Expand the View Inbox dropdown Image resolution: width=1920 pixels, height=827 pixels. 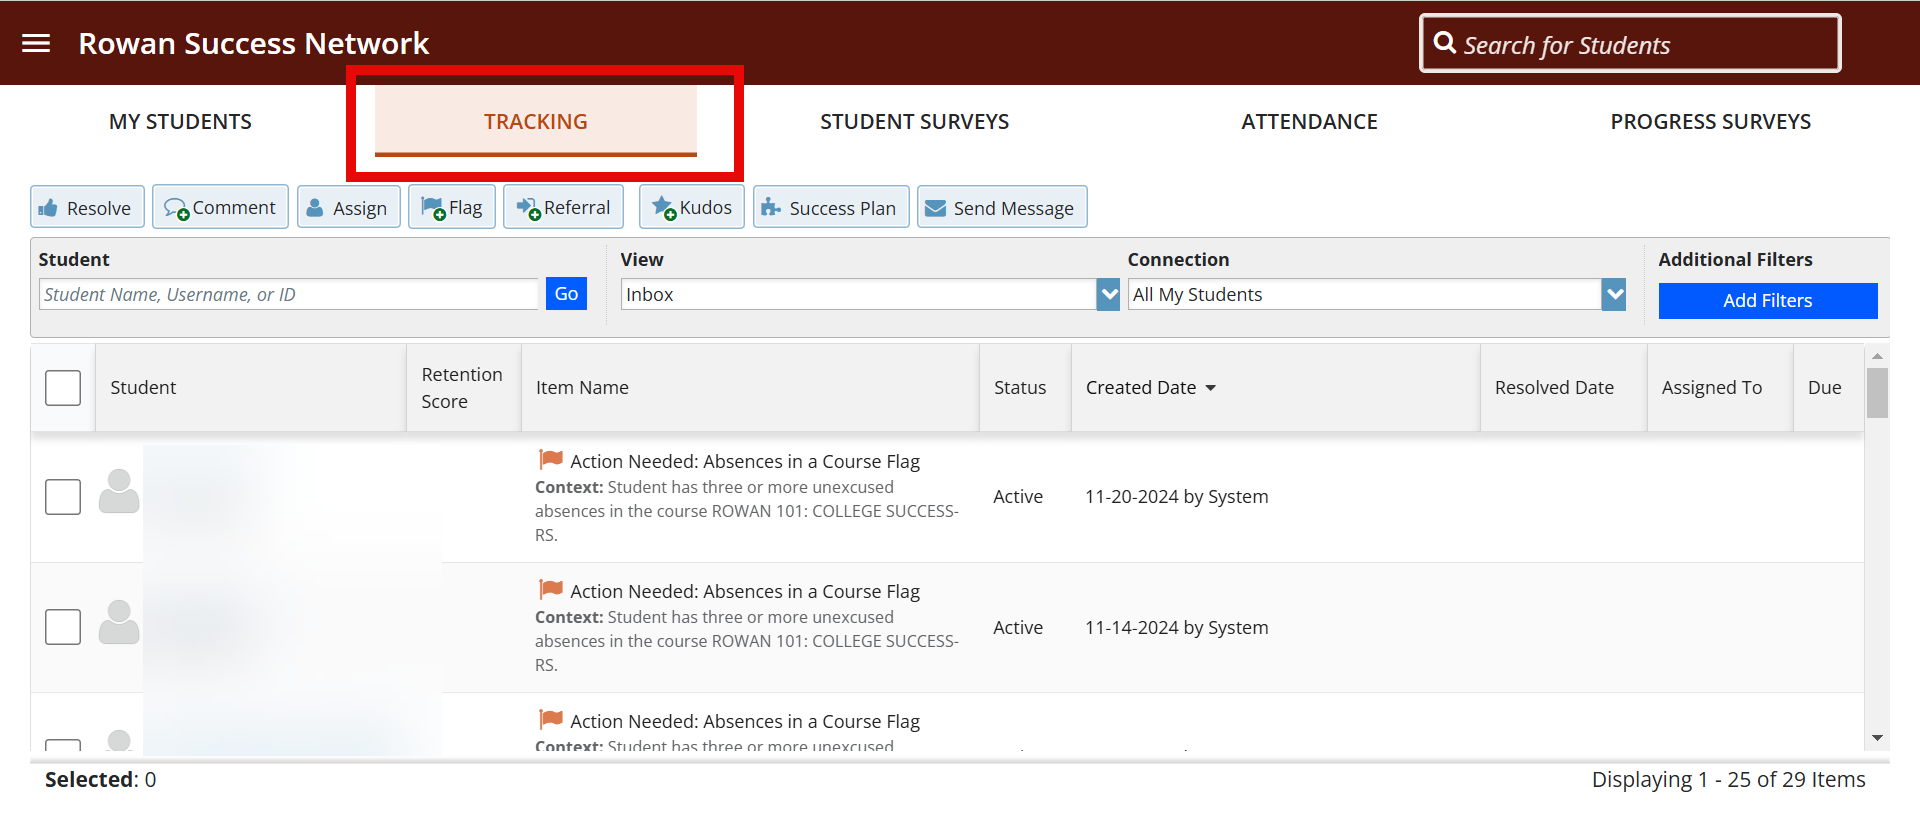coord(1108,294)
